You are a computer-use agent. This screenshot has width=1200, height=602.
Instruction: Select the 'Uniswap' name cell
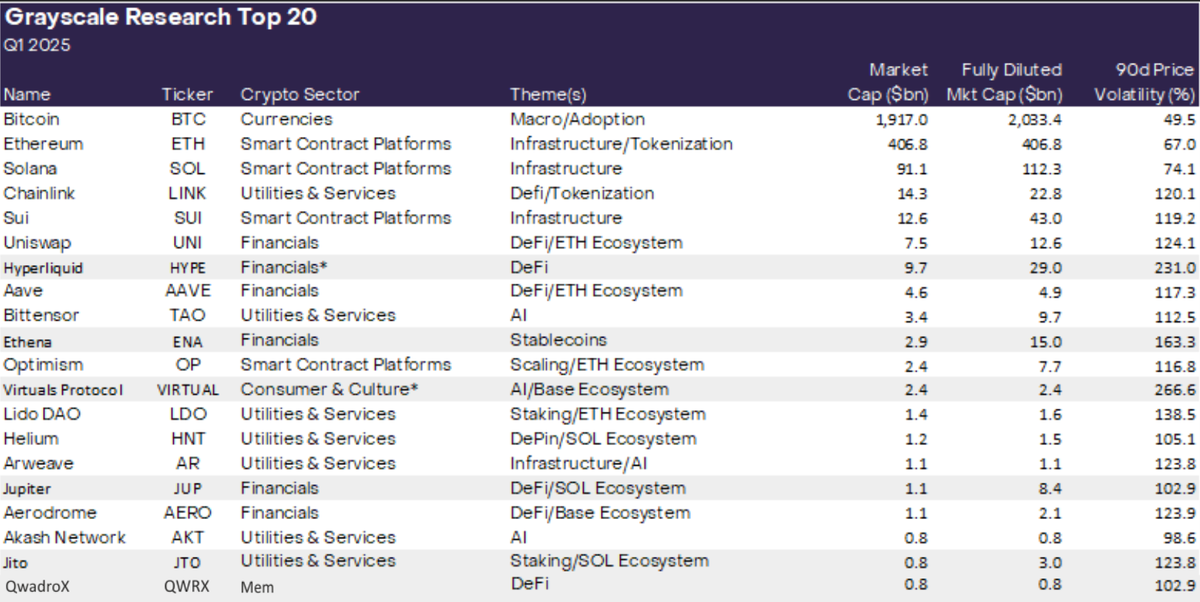[x=37, y=242]
